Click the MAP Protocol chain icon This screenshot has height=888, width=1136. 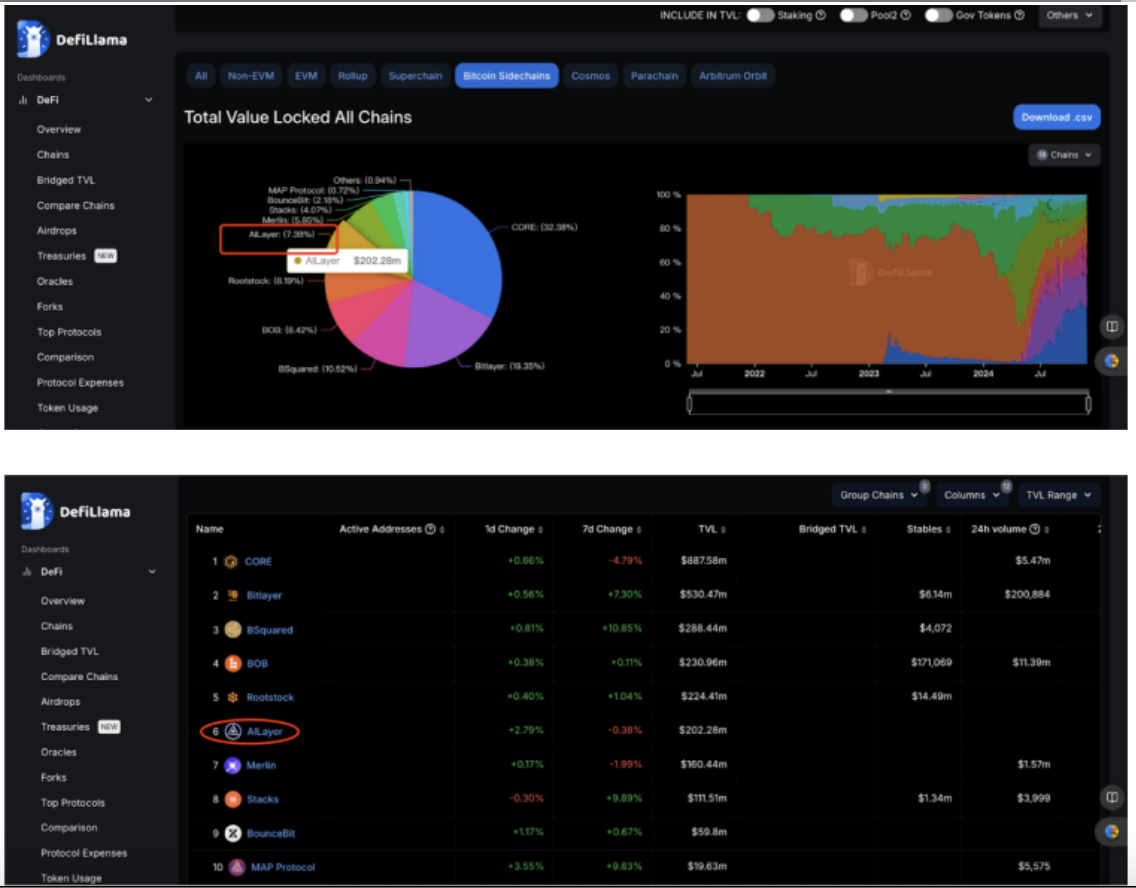pos(237,867)
